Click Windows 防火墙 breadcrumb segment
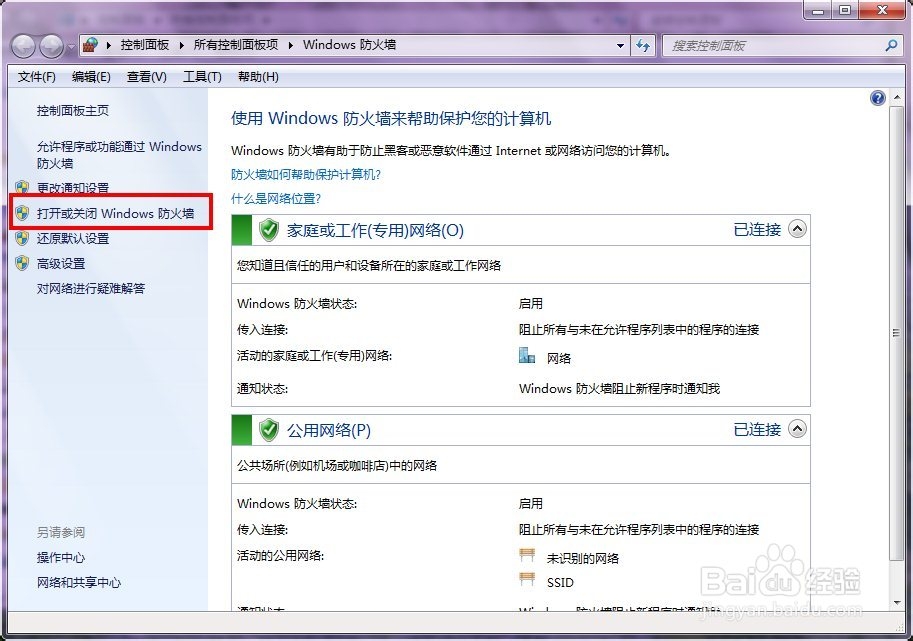This screenshot has width=913, height=641. pyautogui.click(x=349, y=45)
